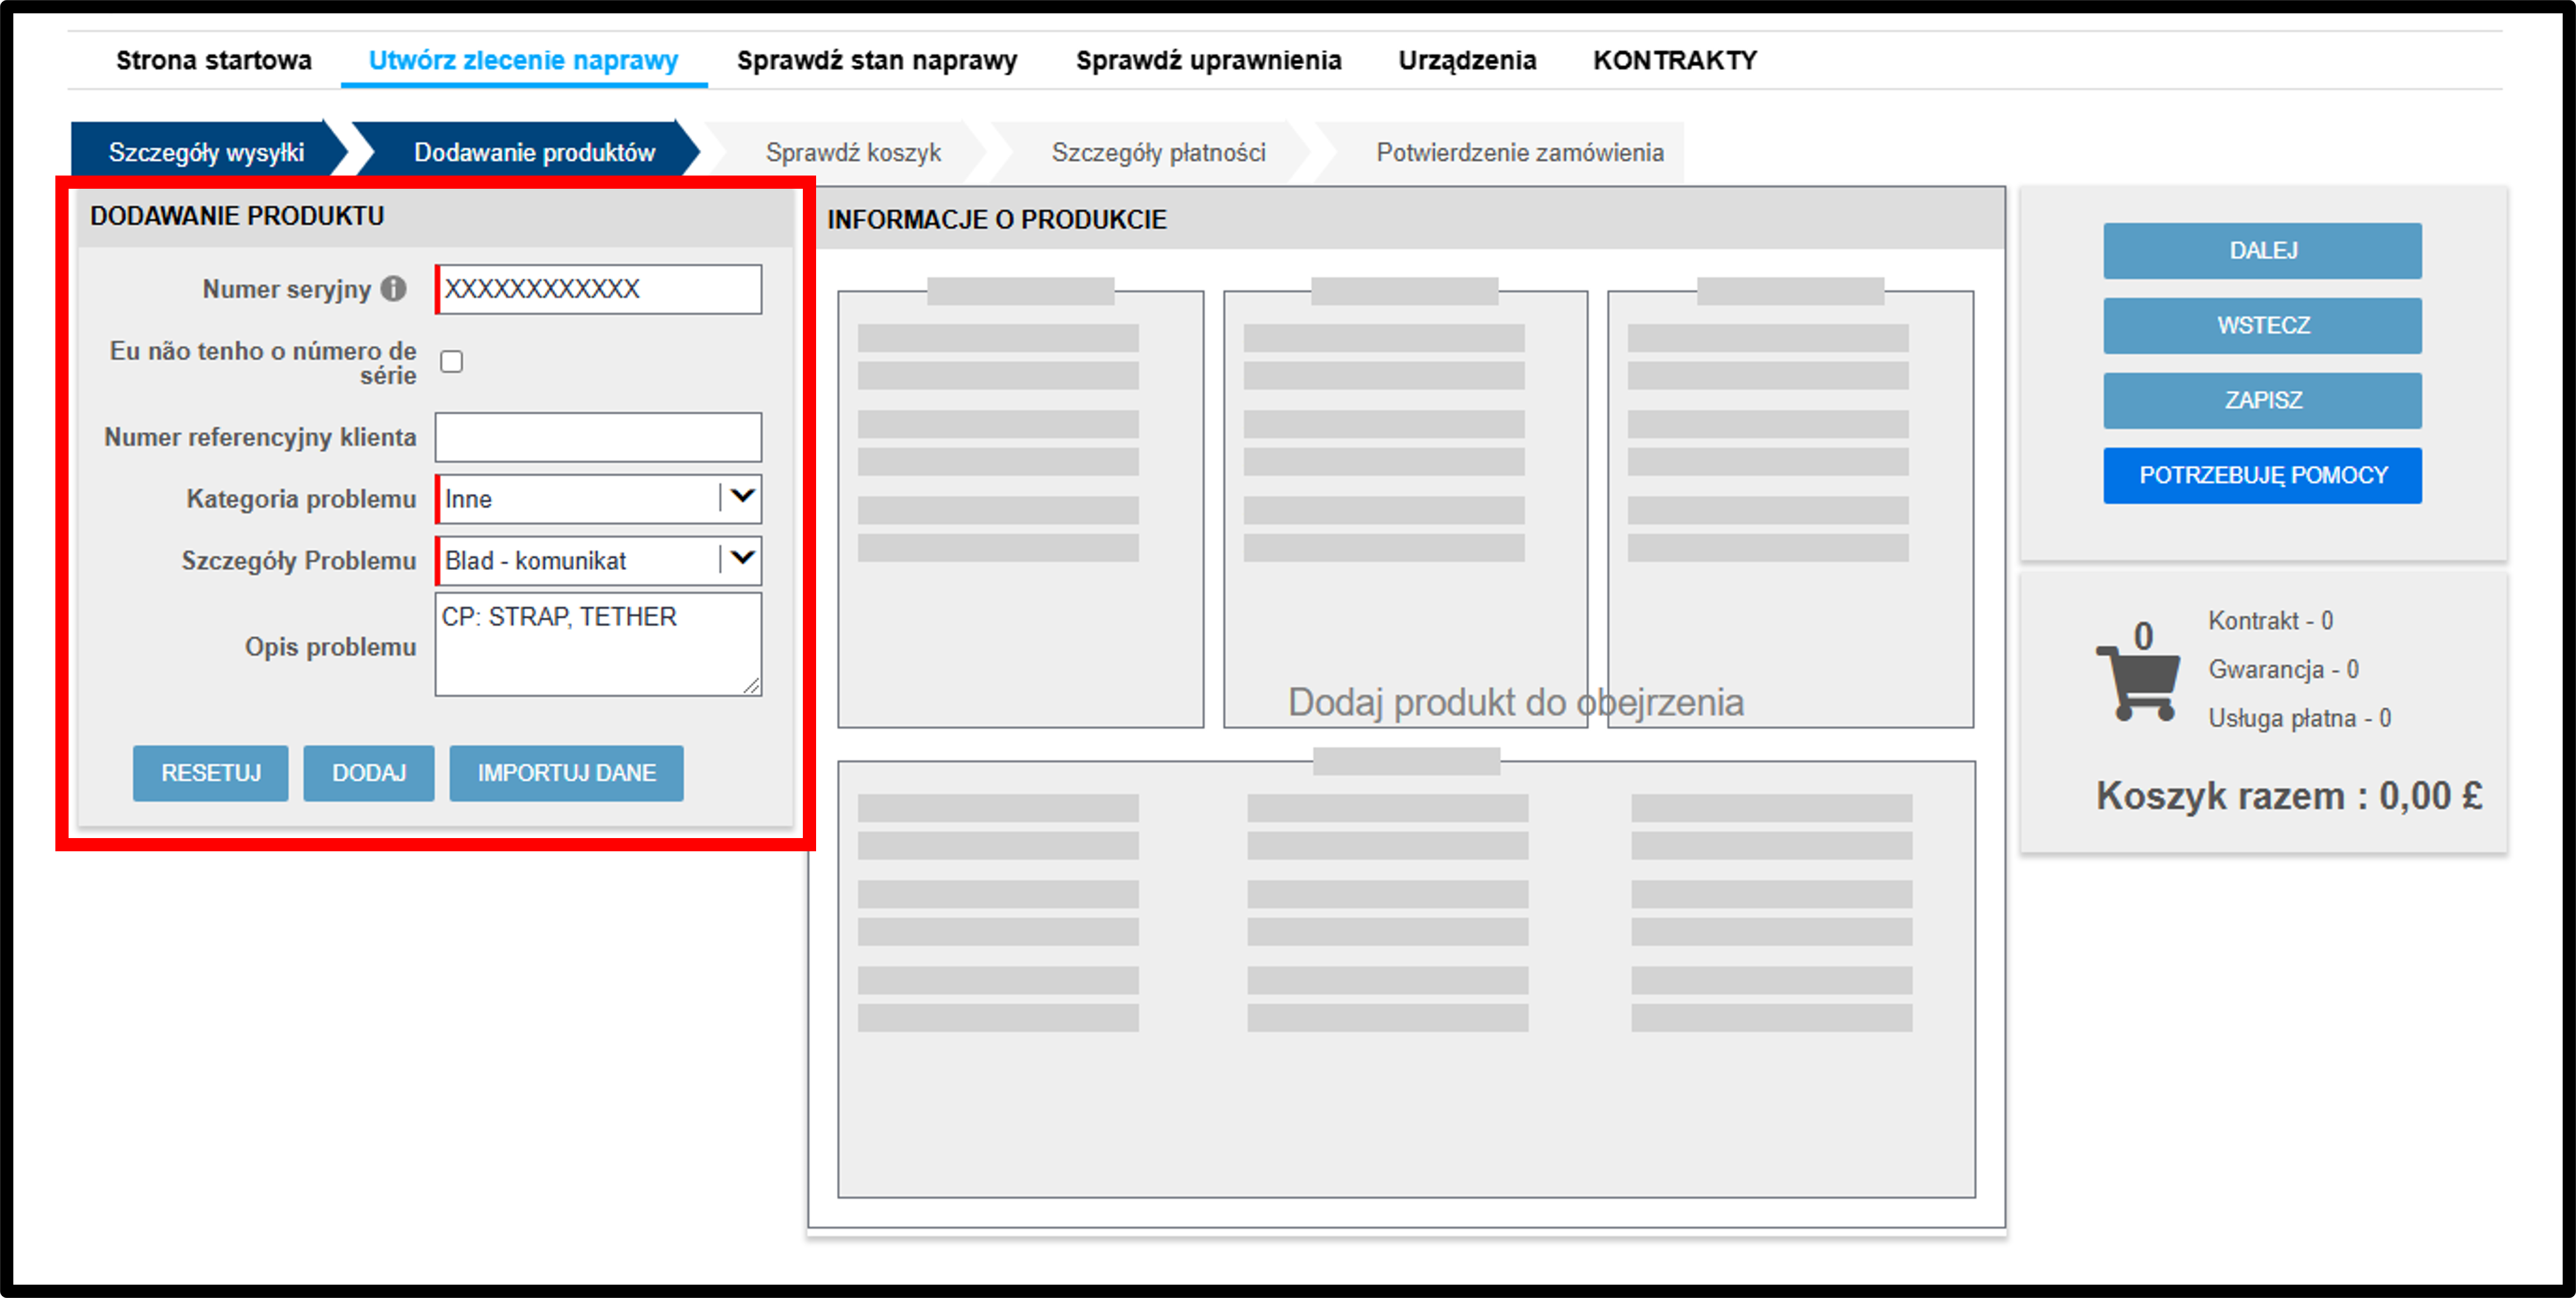The width and height of the screenshot is (2576, 1298).
Task: Click the WSTECZ button
Action: click(2263, 325)
